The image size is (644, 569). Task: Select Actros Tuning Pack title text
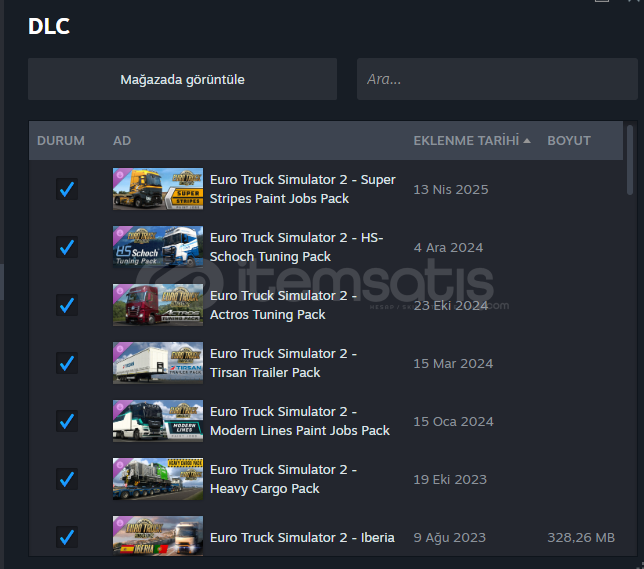click(x=283, y=305)
